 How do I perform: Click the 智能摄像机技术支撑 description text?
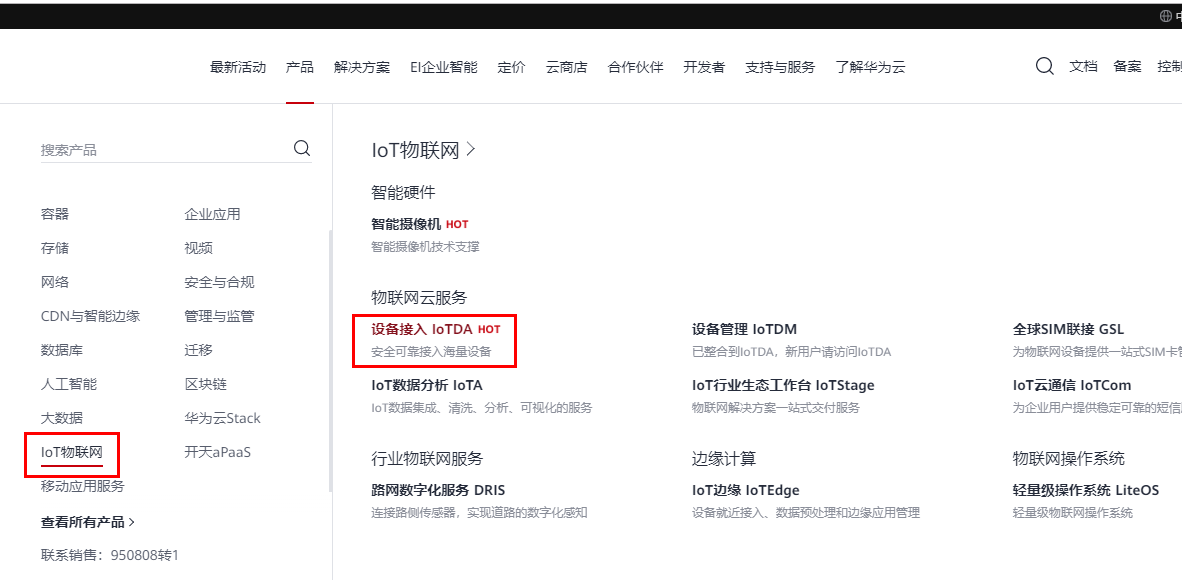click(425, 247)
